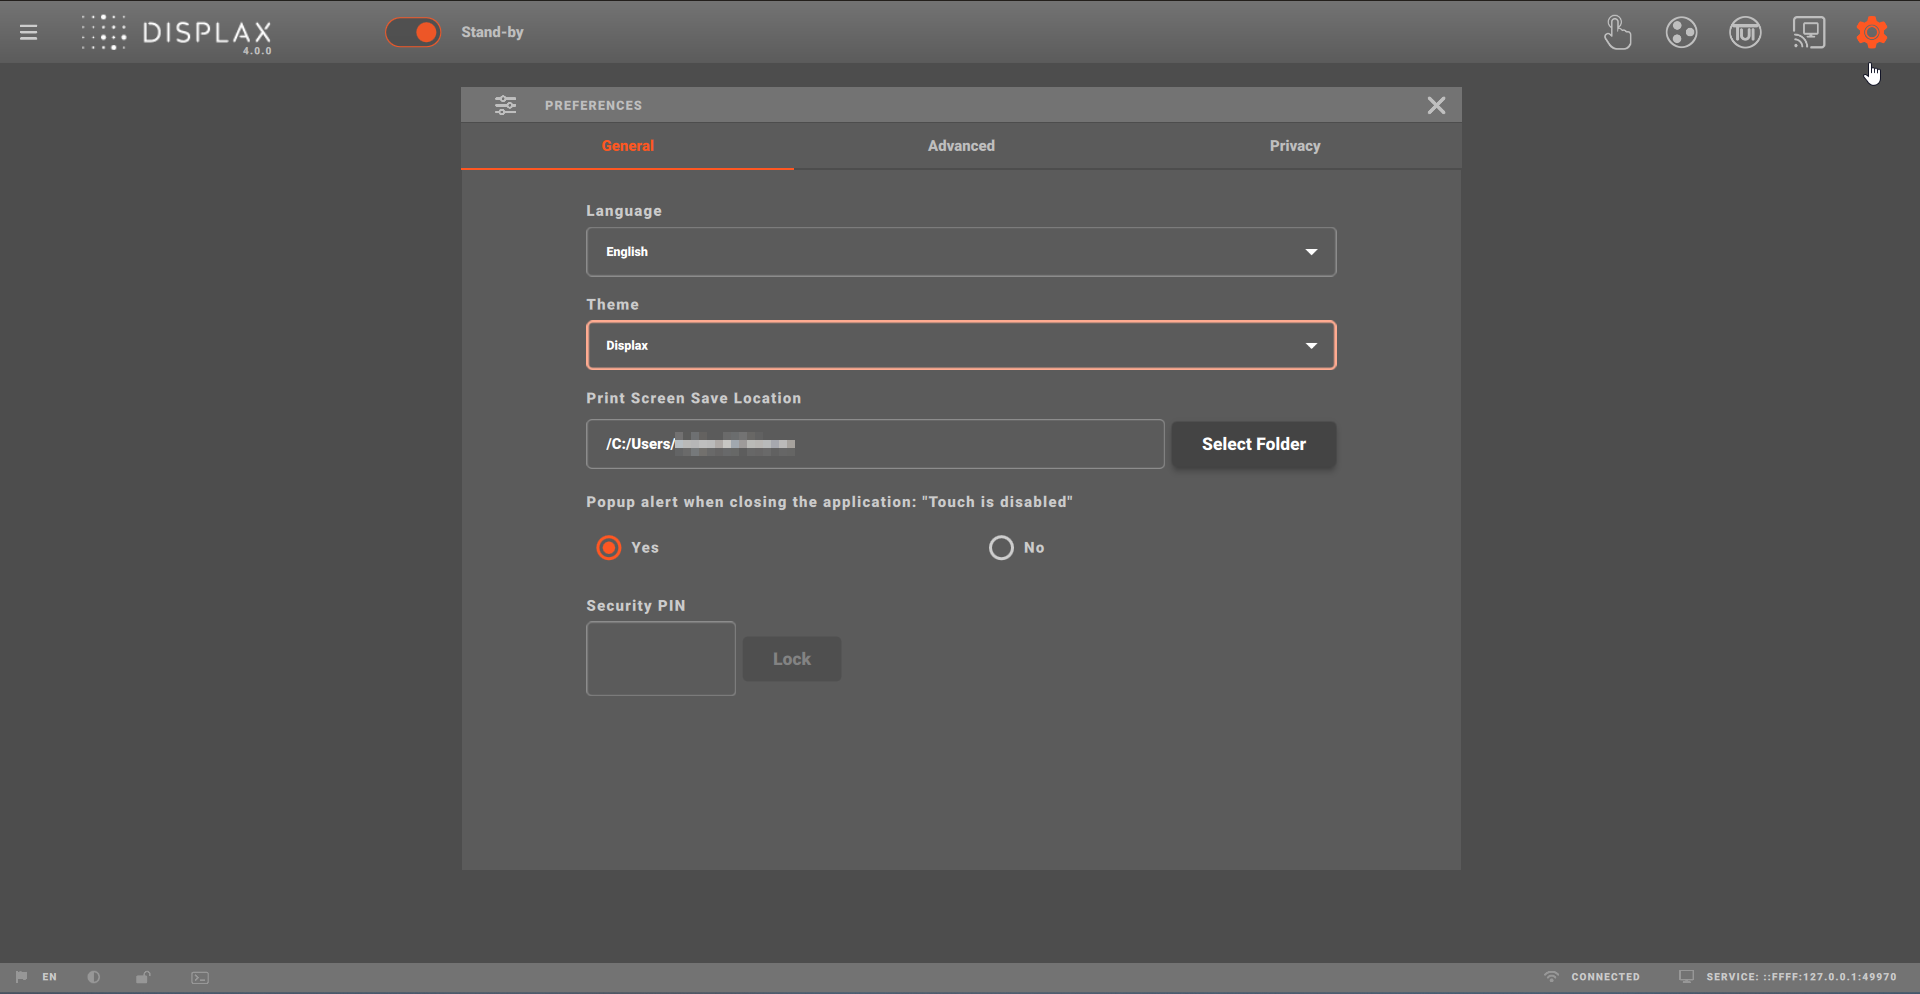Open the terminal console icon
The width and height of the screenshot is (1920, 994).
[x=200, y=977]
